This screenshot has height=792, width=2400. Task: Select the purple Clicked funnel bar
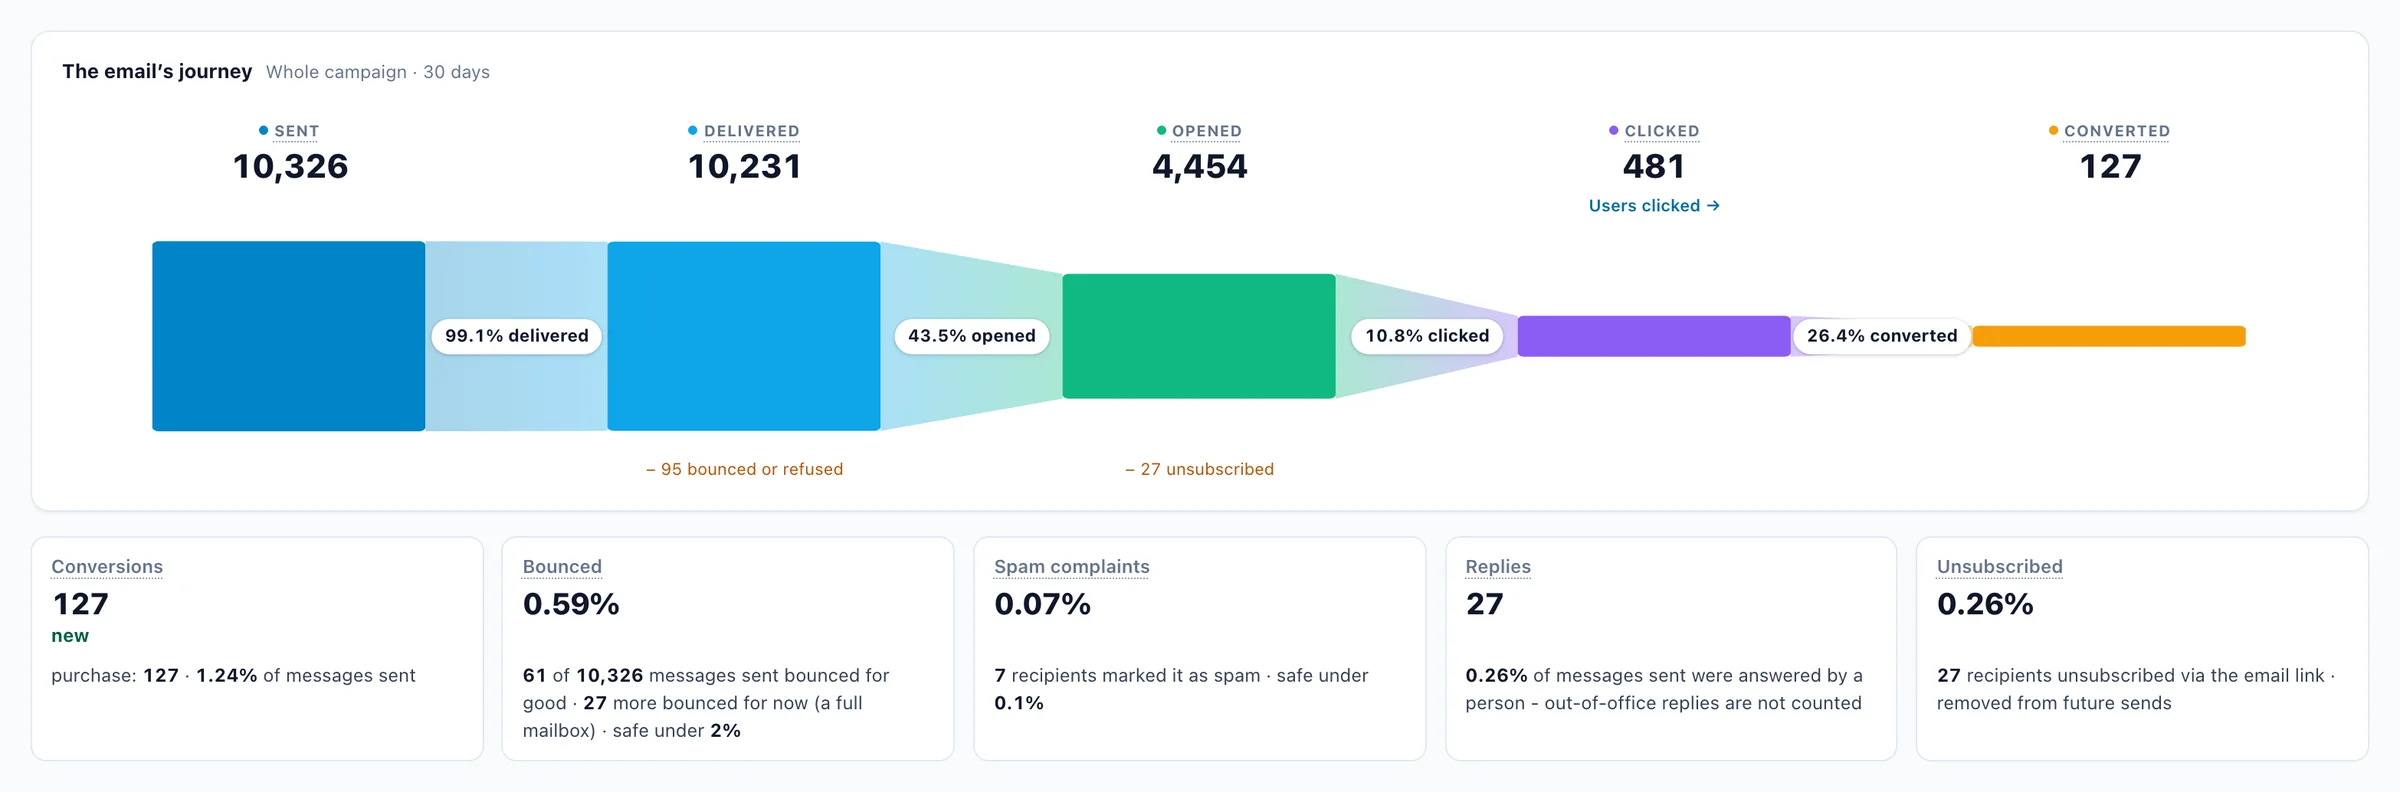1654,336
